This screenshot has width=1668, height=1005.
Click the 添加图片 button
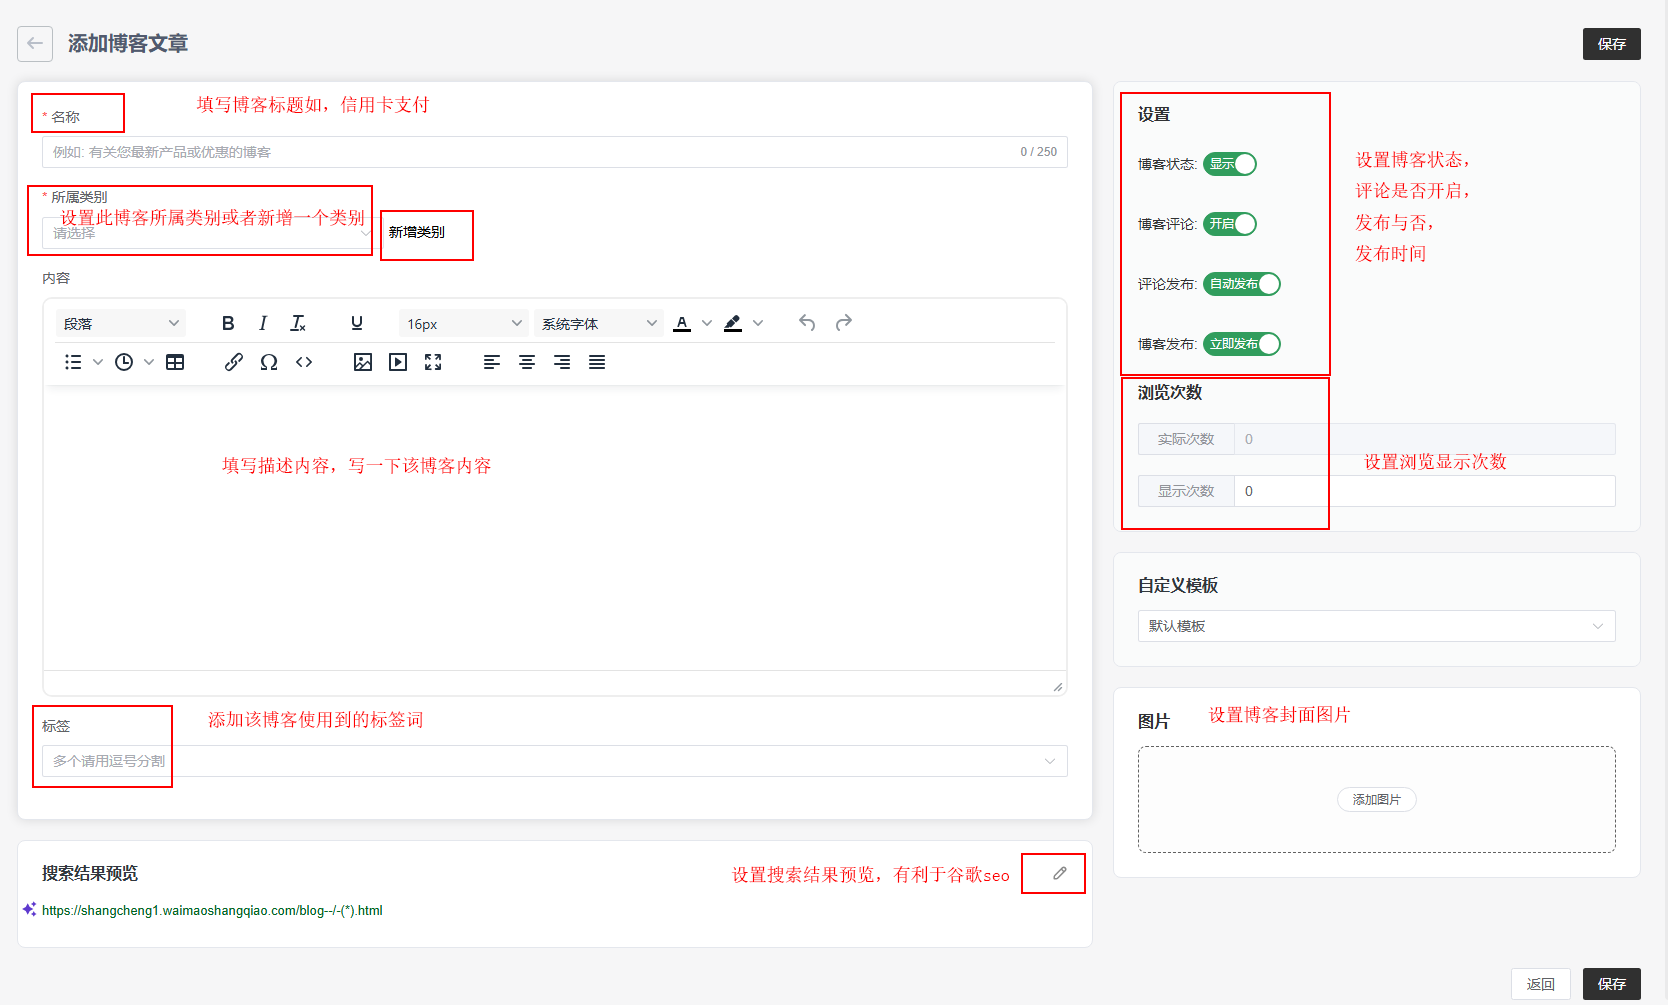point(1376,800)
